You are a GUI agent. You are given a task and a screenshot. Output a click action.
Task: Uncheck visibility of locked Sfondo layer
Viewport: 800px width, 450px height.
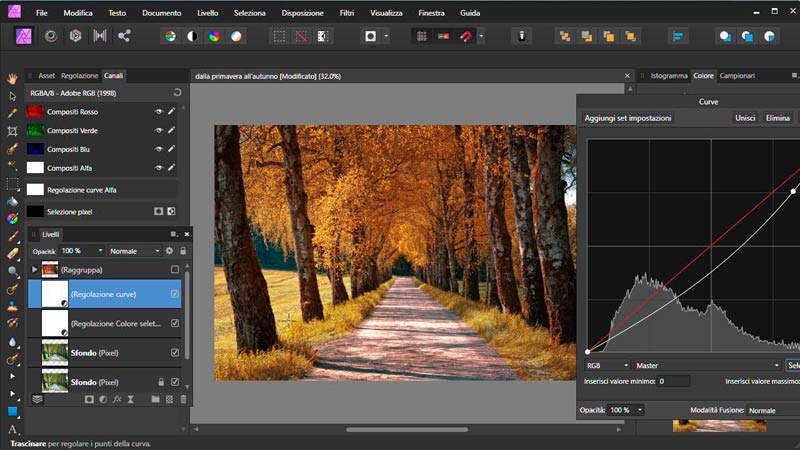click(175, 382)
